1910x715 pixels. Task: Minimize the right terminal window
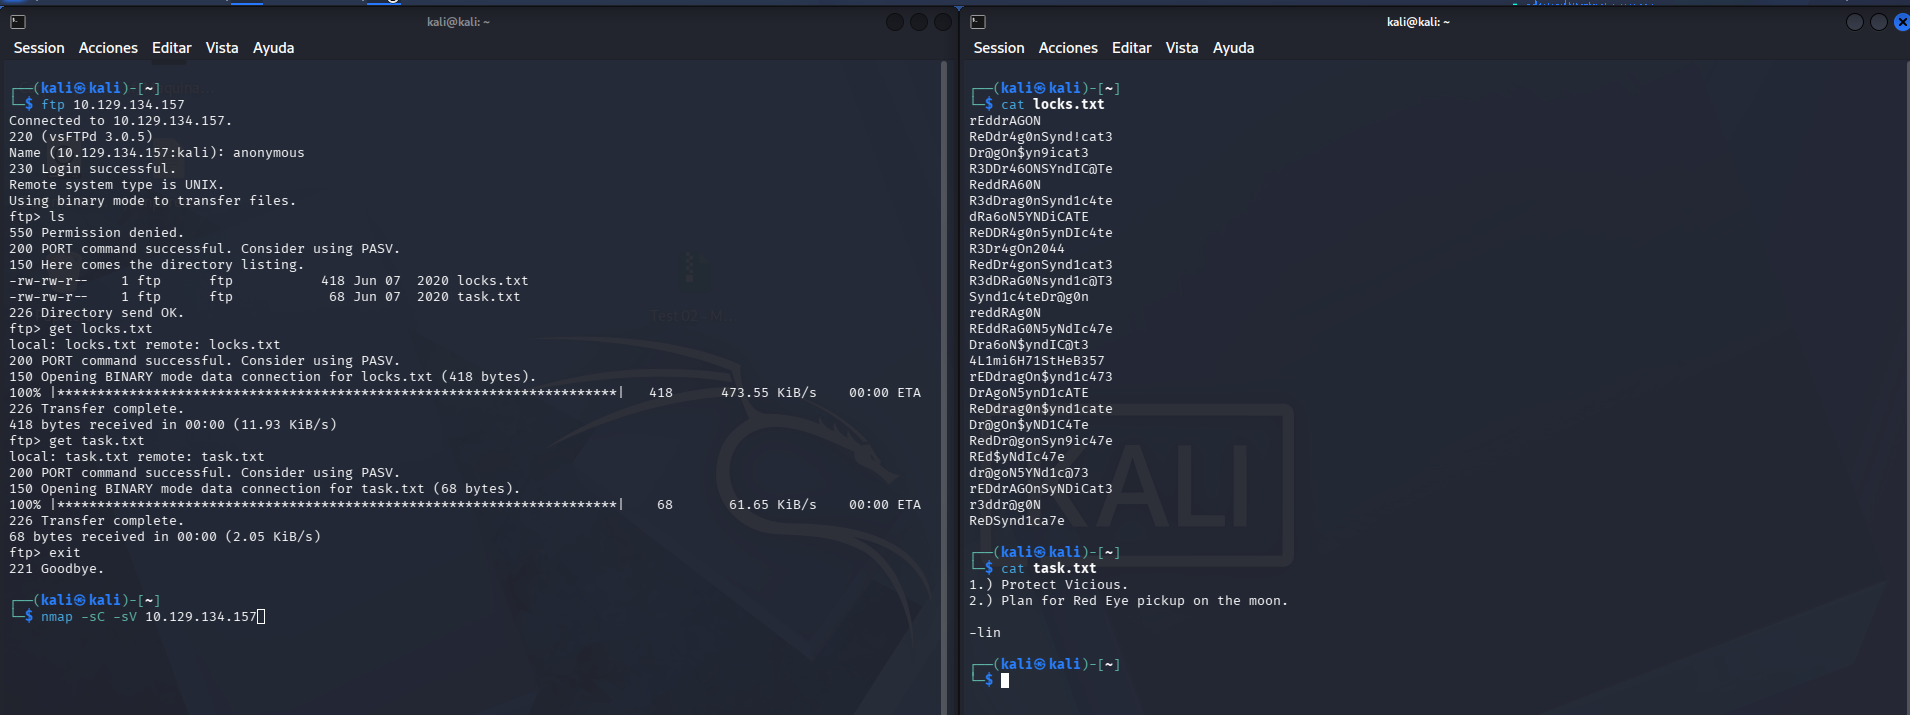tap(1855, 22)
